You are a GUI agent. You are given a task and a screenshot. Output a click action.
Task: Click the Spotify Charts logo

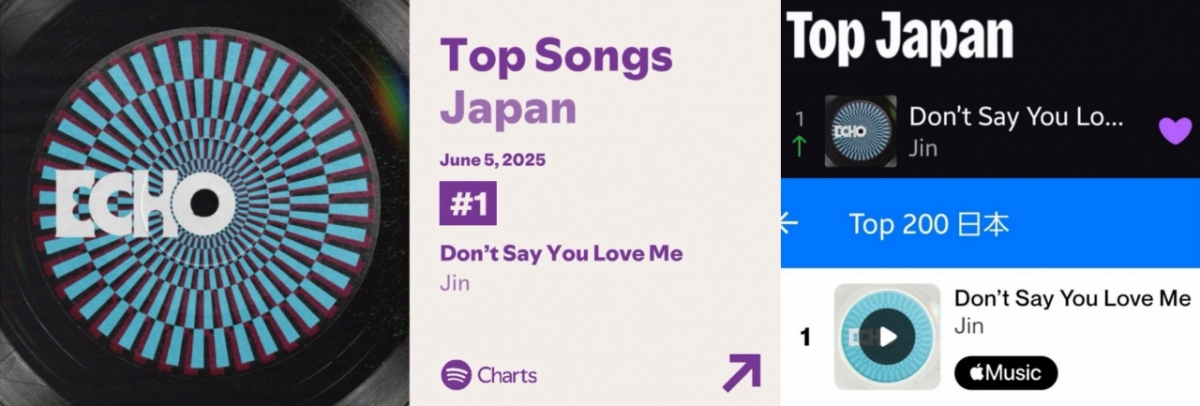pos(489,375)
